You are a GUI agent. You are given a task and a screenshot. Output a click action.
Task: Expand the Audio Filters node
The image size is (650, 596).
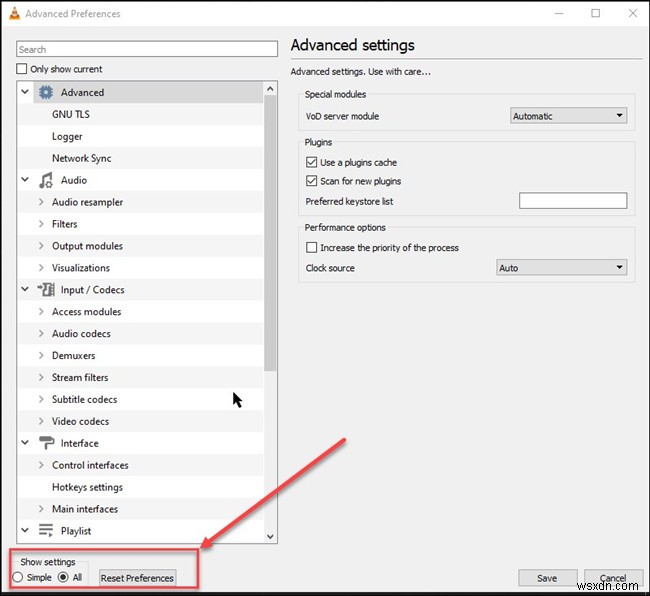click(x=41, y=224)
